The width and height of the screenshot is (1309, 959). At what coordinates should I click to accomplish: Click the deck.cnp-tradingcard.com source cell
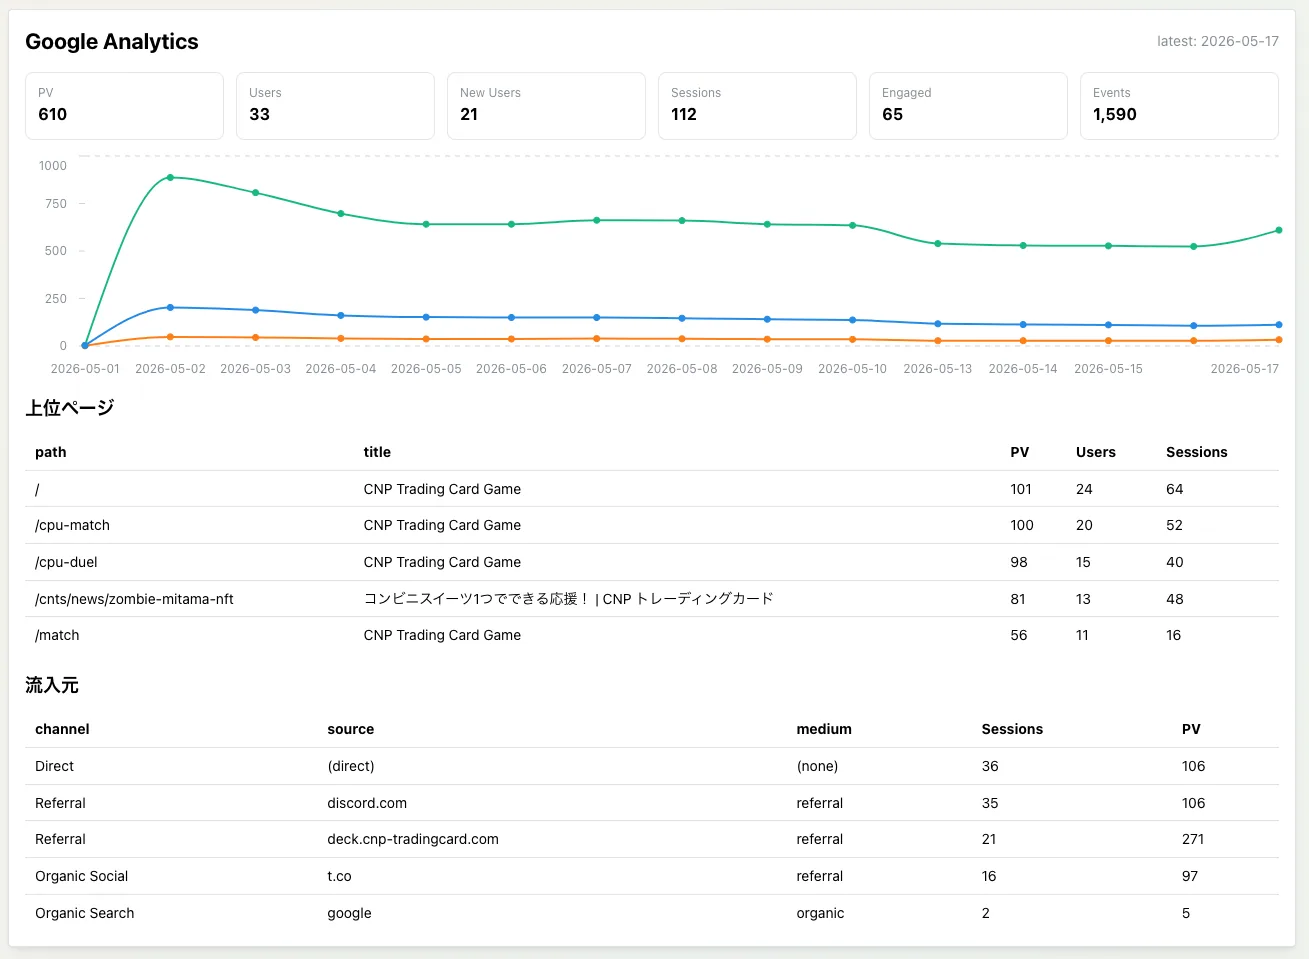(413, 839)
